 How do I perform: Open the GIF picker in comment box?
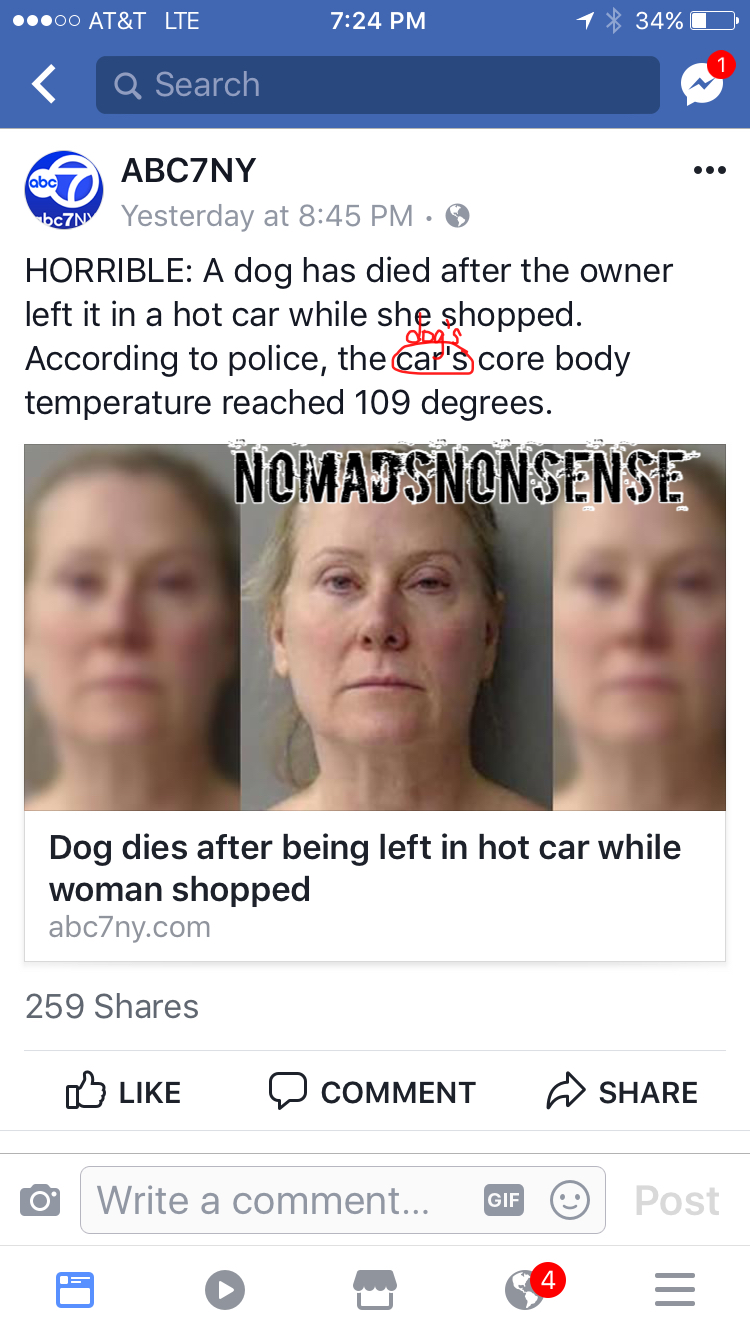pos(503,1200)
